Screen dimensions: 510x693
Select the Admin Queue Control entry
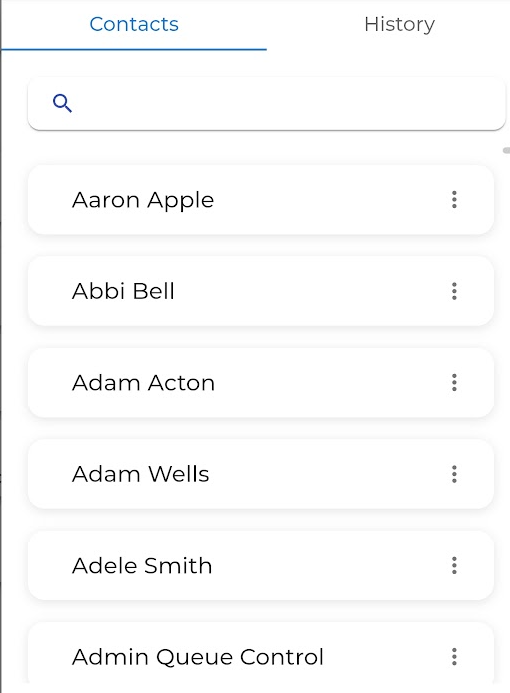261,654
